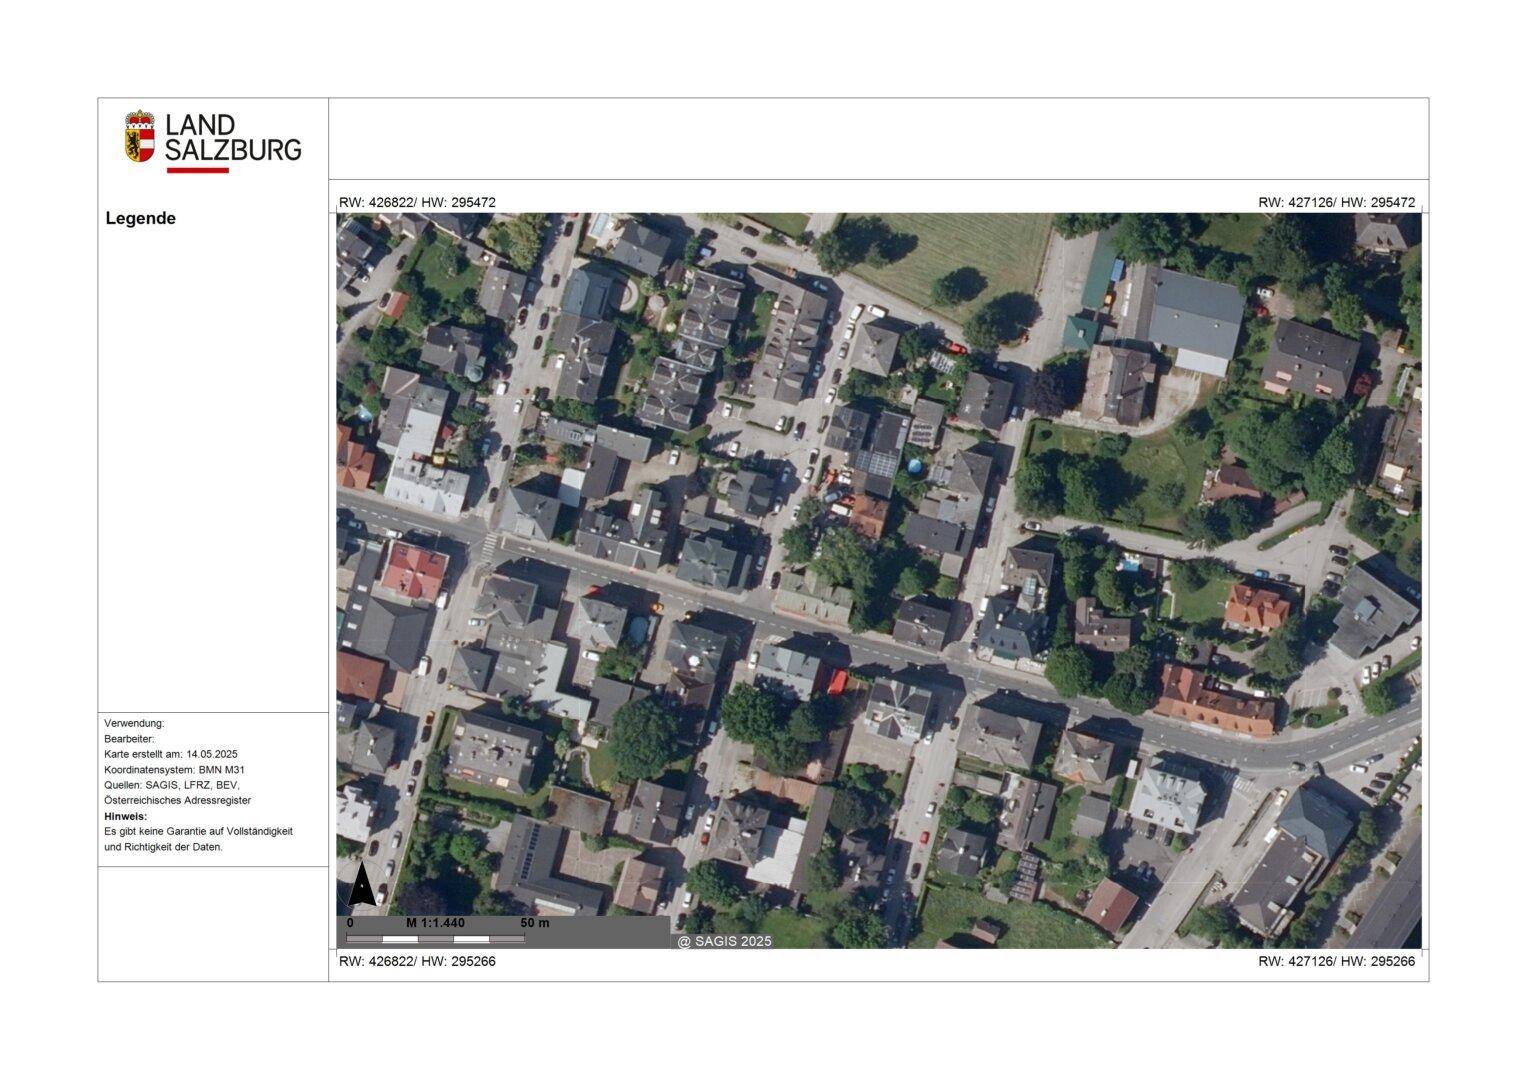This screenshot has width=1527, height=1080.
Task: Click the Verwendung: line
Action: [x=134, y=723]
